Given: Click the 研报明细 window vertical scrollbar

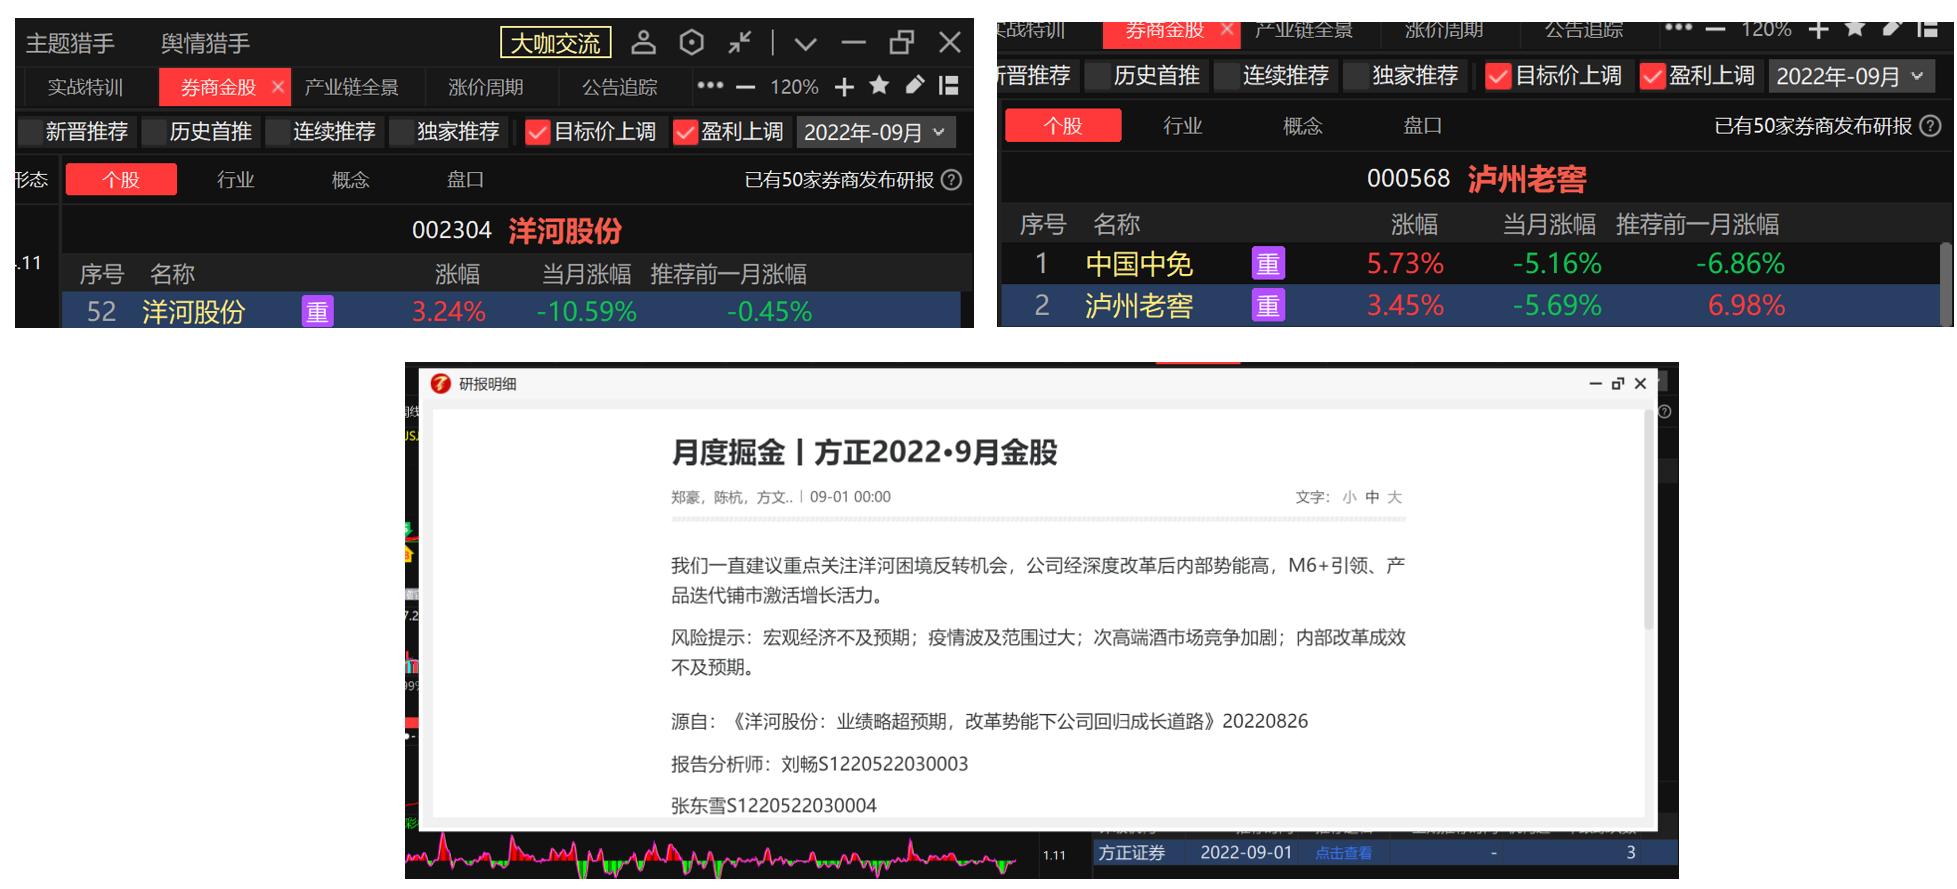Looking at the screenshot, I should pyautogui.click(x=1649, y=520).
